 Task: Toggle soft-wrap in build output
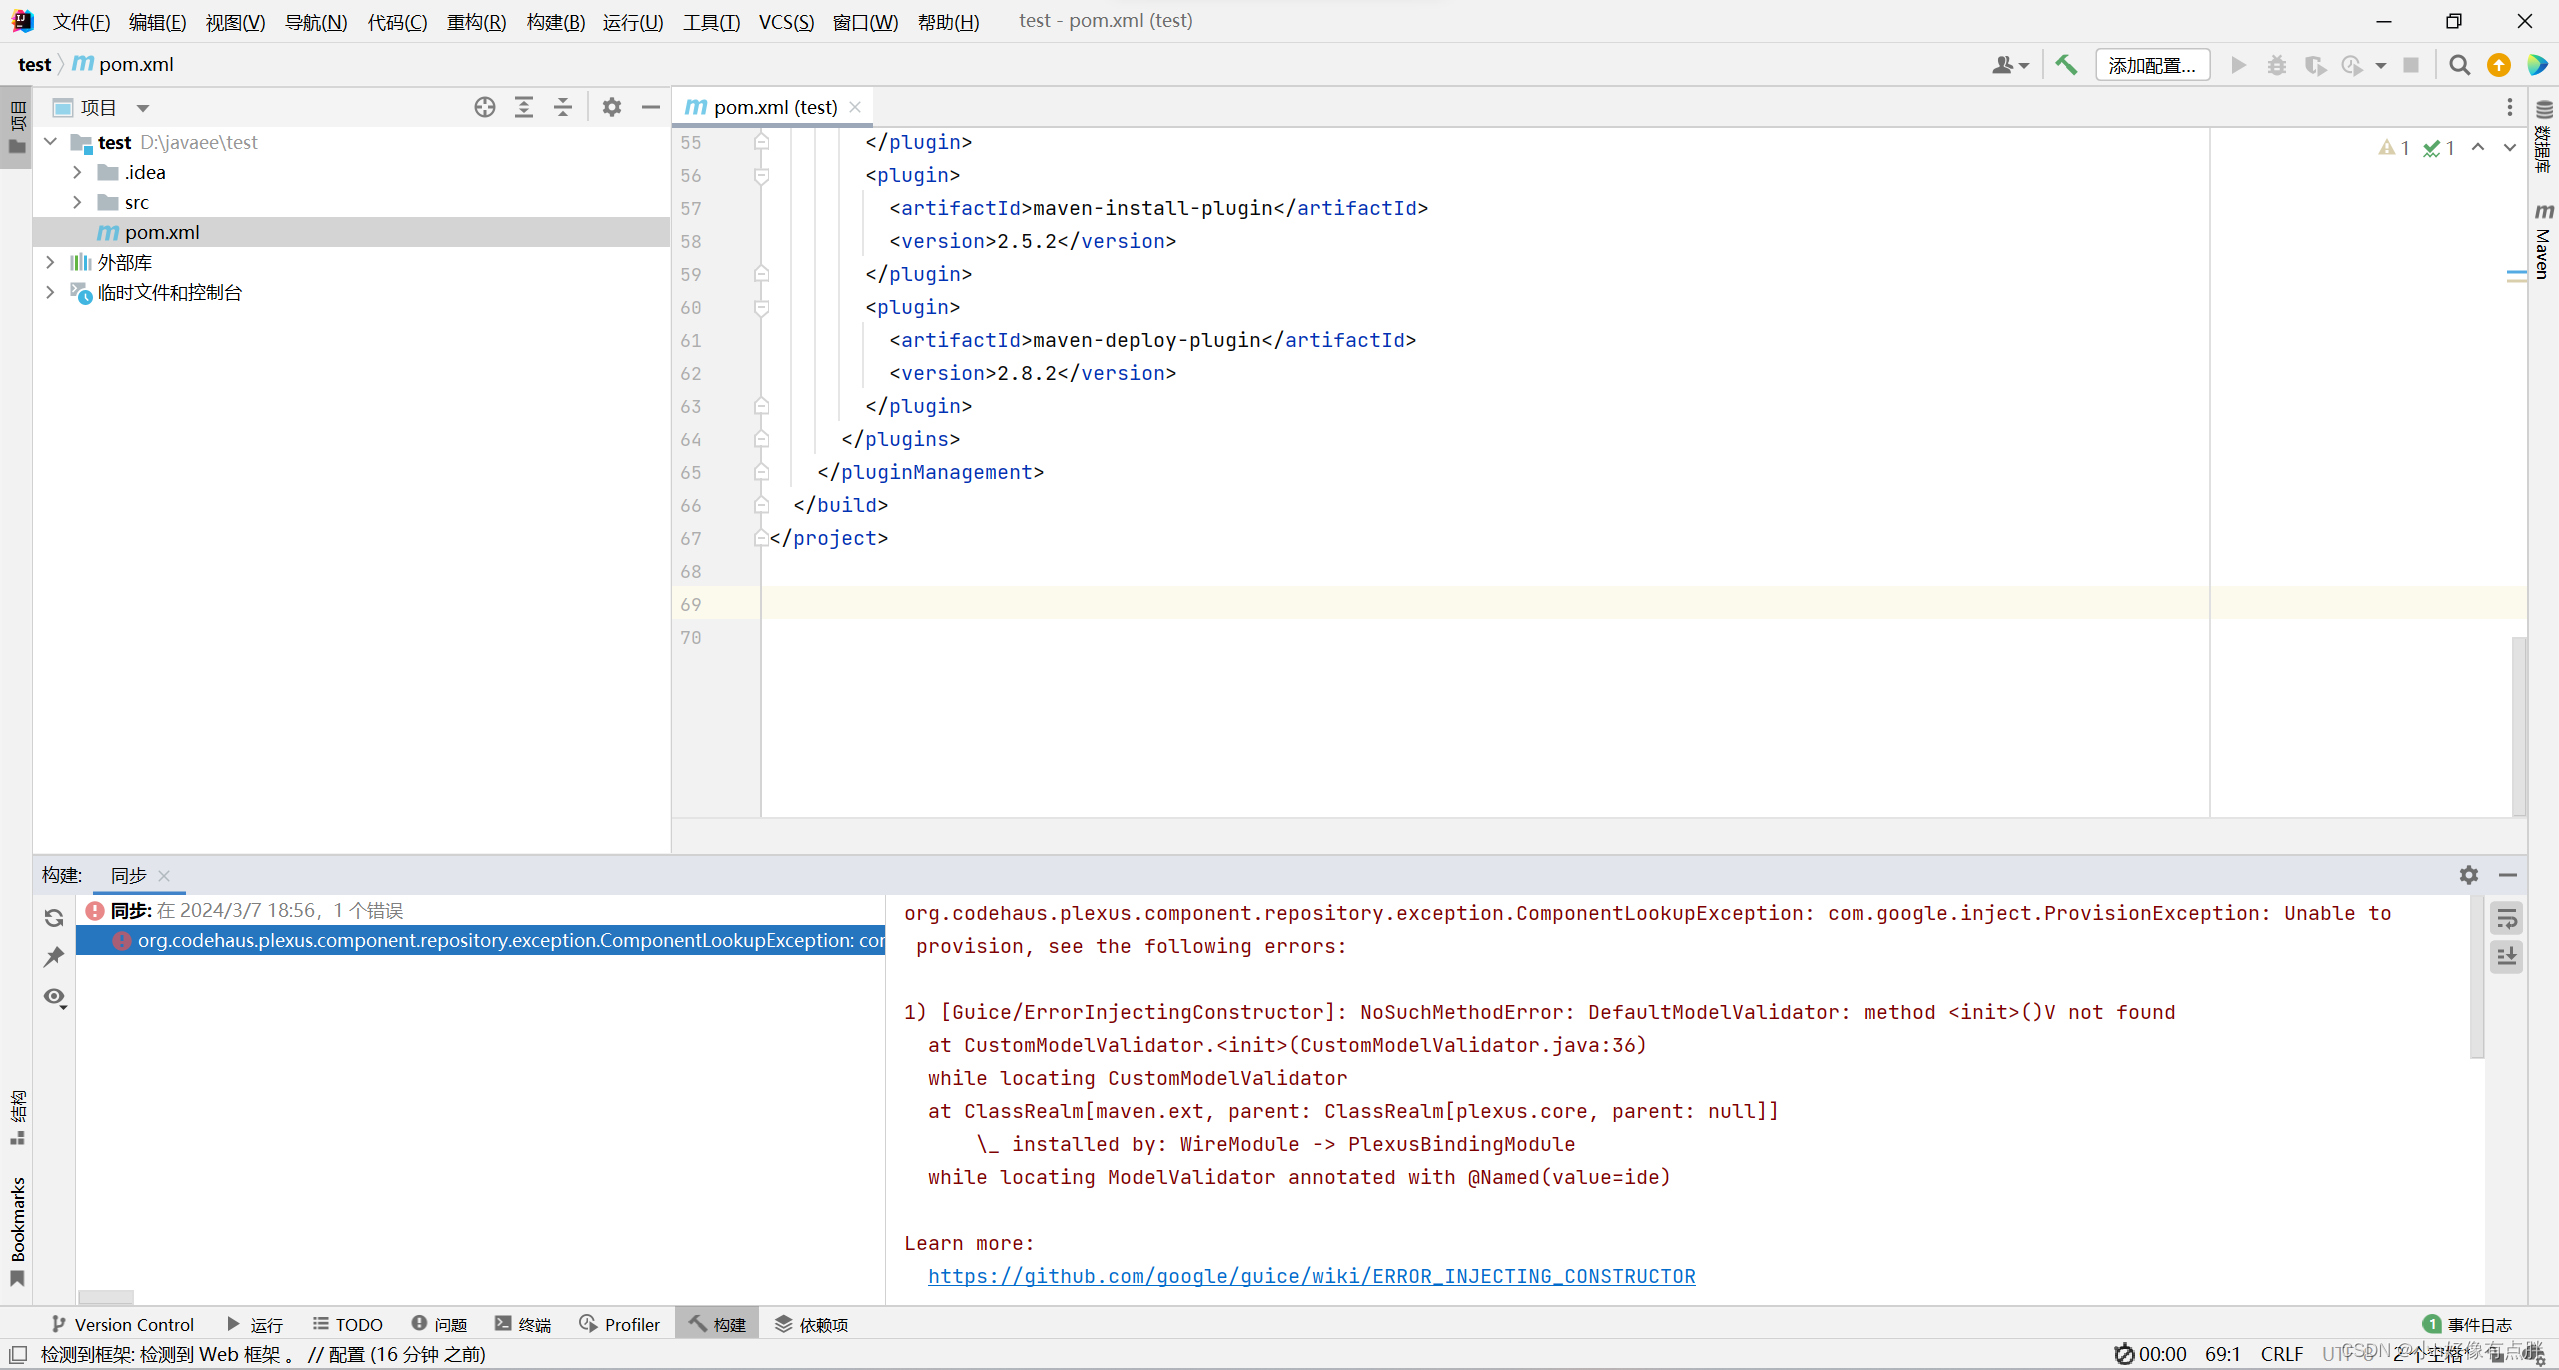coord(2506,919)
